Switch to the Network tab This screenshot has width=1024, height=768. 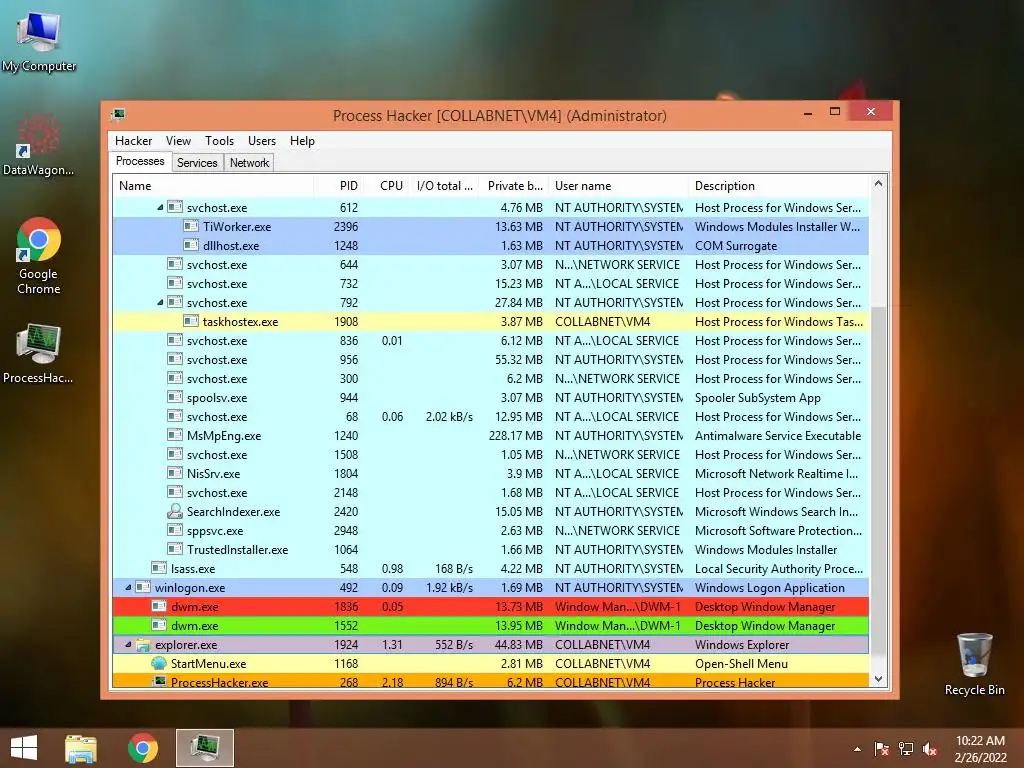(x=249, y=163)
